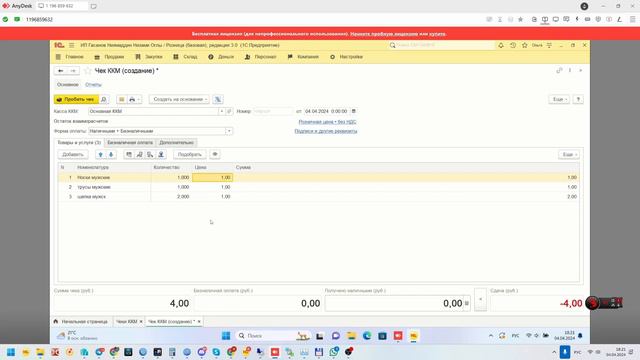Open the history clock icon in 1C

513,45
